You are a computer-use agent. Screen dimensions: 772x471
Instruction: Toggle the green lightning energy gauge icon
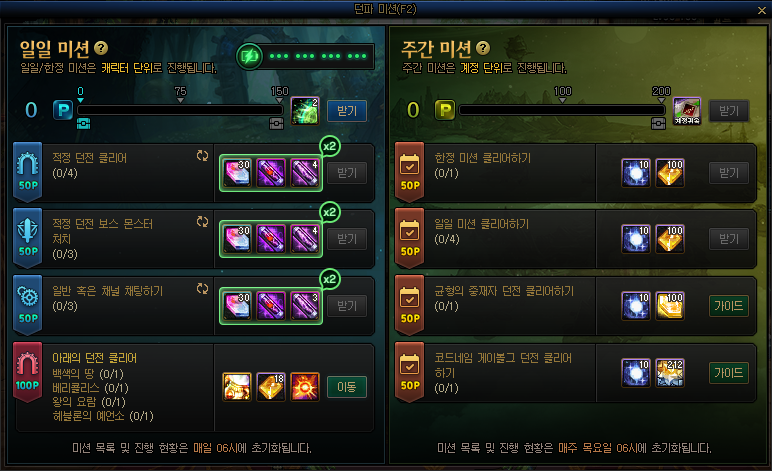coord(249,56)
